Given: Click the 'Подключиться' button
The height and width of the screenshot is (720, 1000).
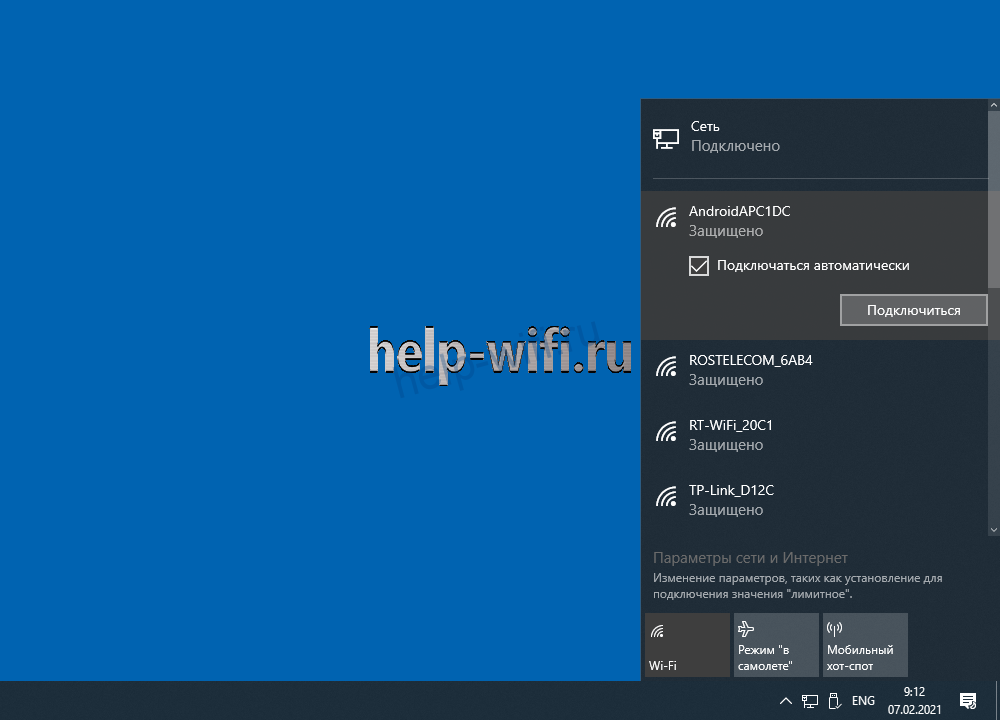Looking at the screenshot, I should pos(913,311).
